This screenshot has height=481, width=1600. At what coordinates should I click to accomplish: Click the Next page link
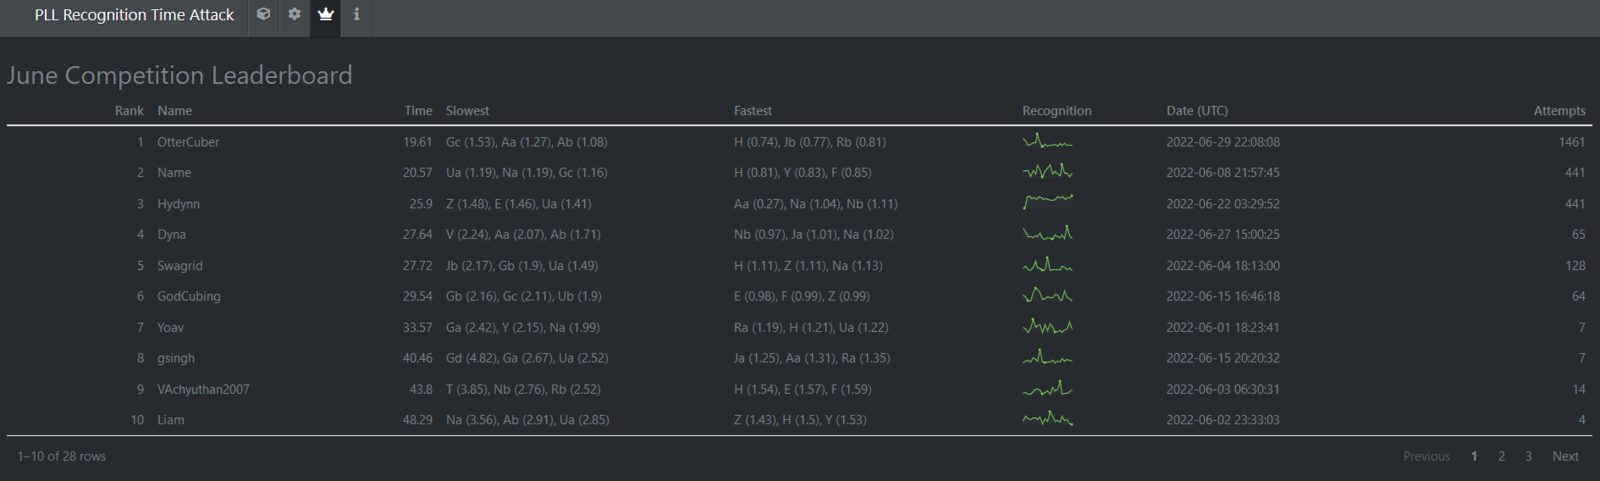pos(1565,456)
